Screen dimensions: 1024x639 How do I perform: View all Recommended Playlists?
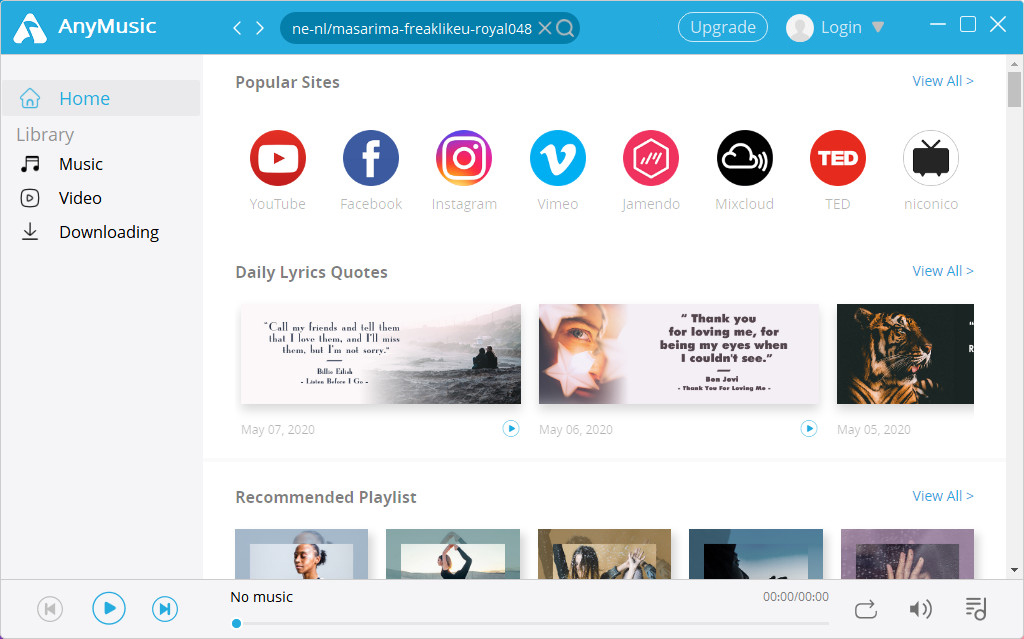(x=942, y=496)
